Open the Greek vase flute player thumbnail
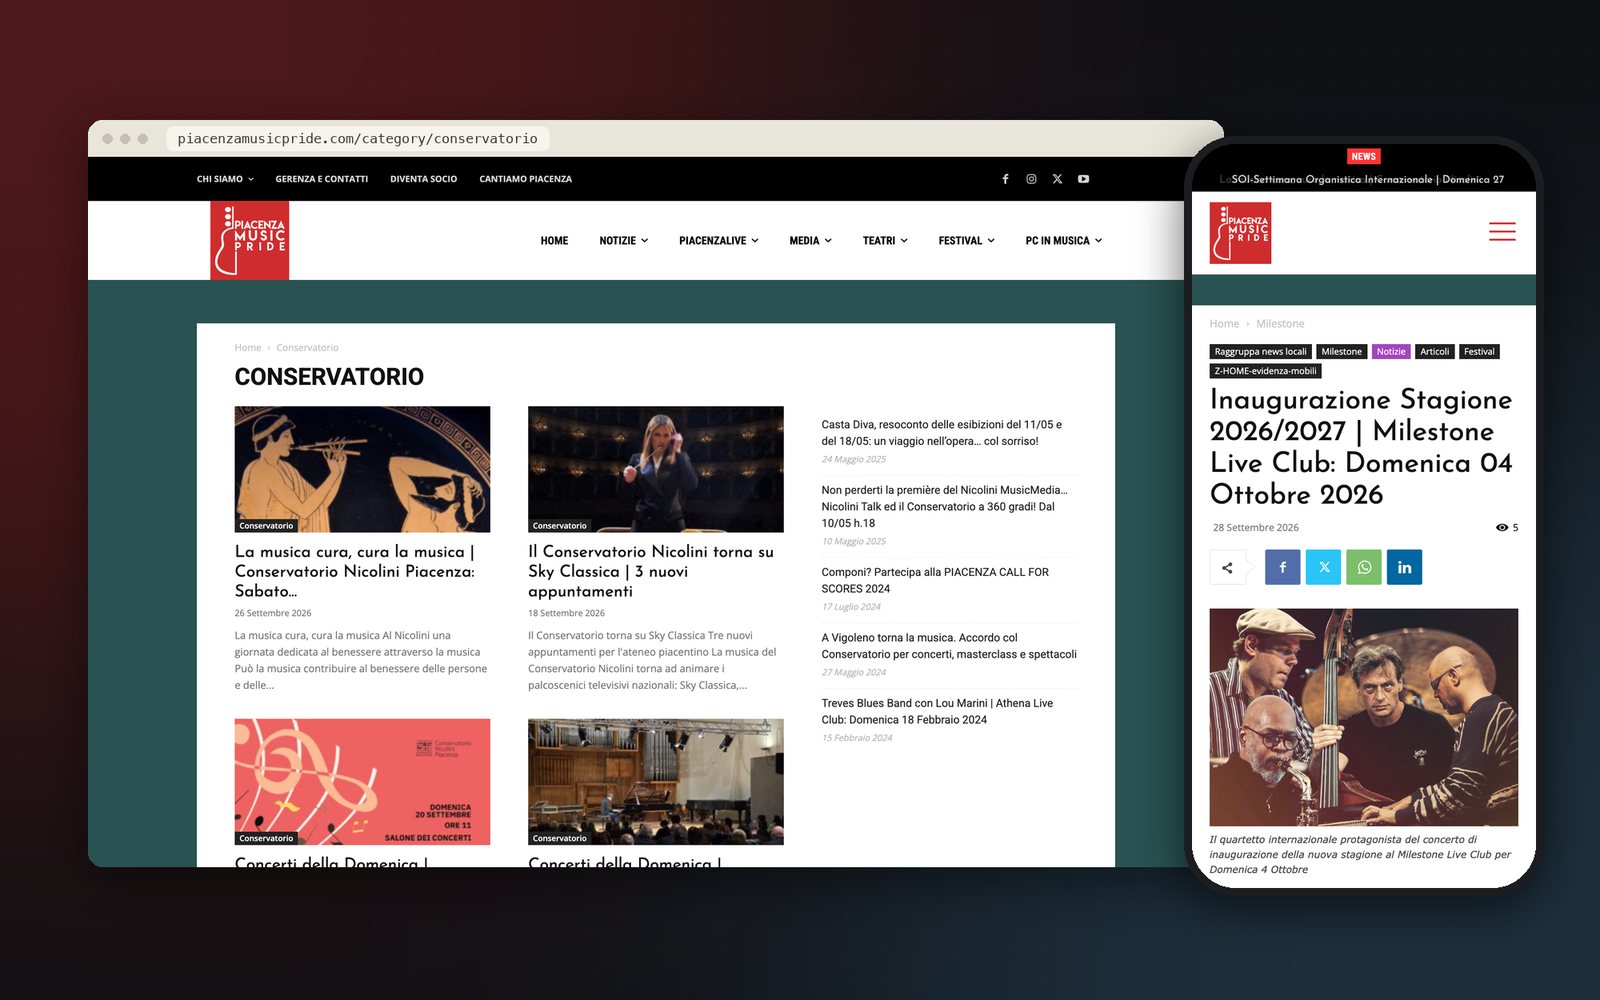Image resolution: width=1600 pixels, height=1000 pixels. [x=362, y=469]
